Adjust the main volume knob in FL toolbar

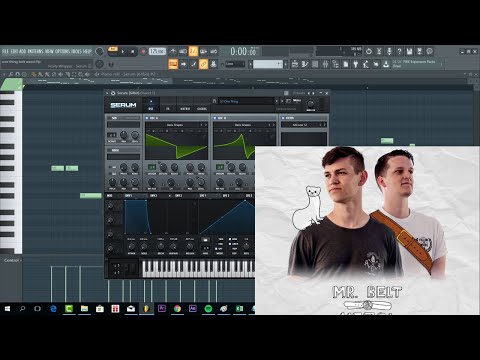click(99, 51)
